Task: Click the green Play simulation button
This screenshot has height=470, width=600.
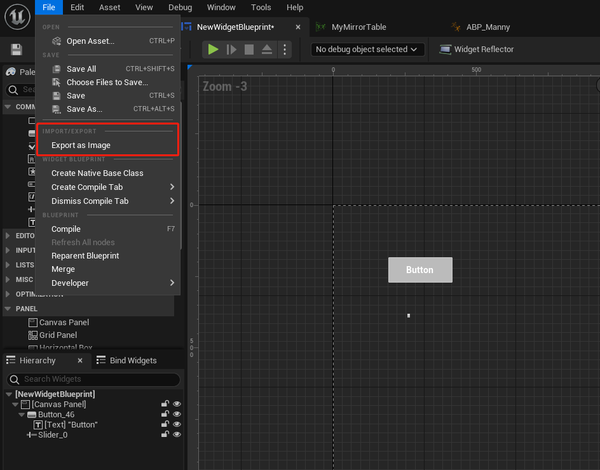Action: tap(213, 49)
